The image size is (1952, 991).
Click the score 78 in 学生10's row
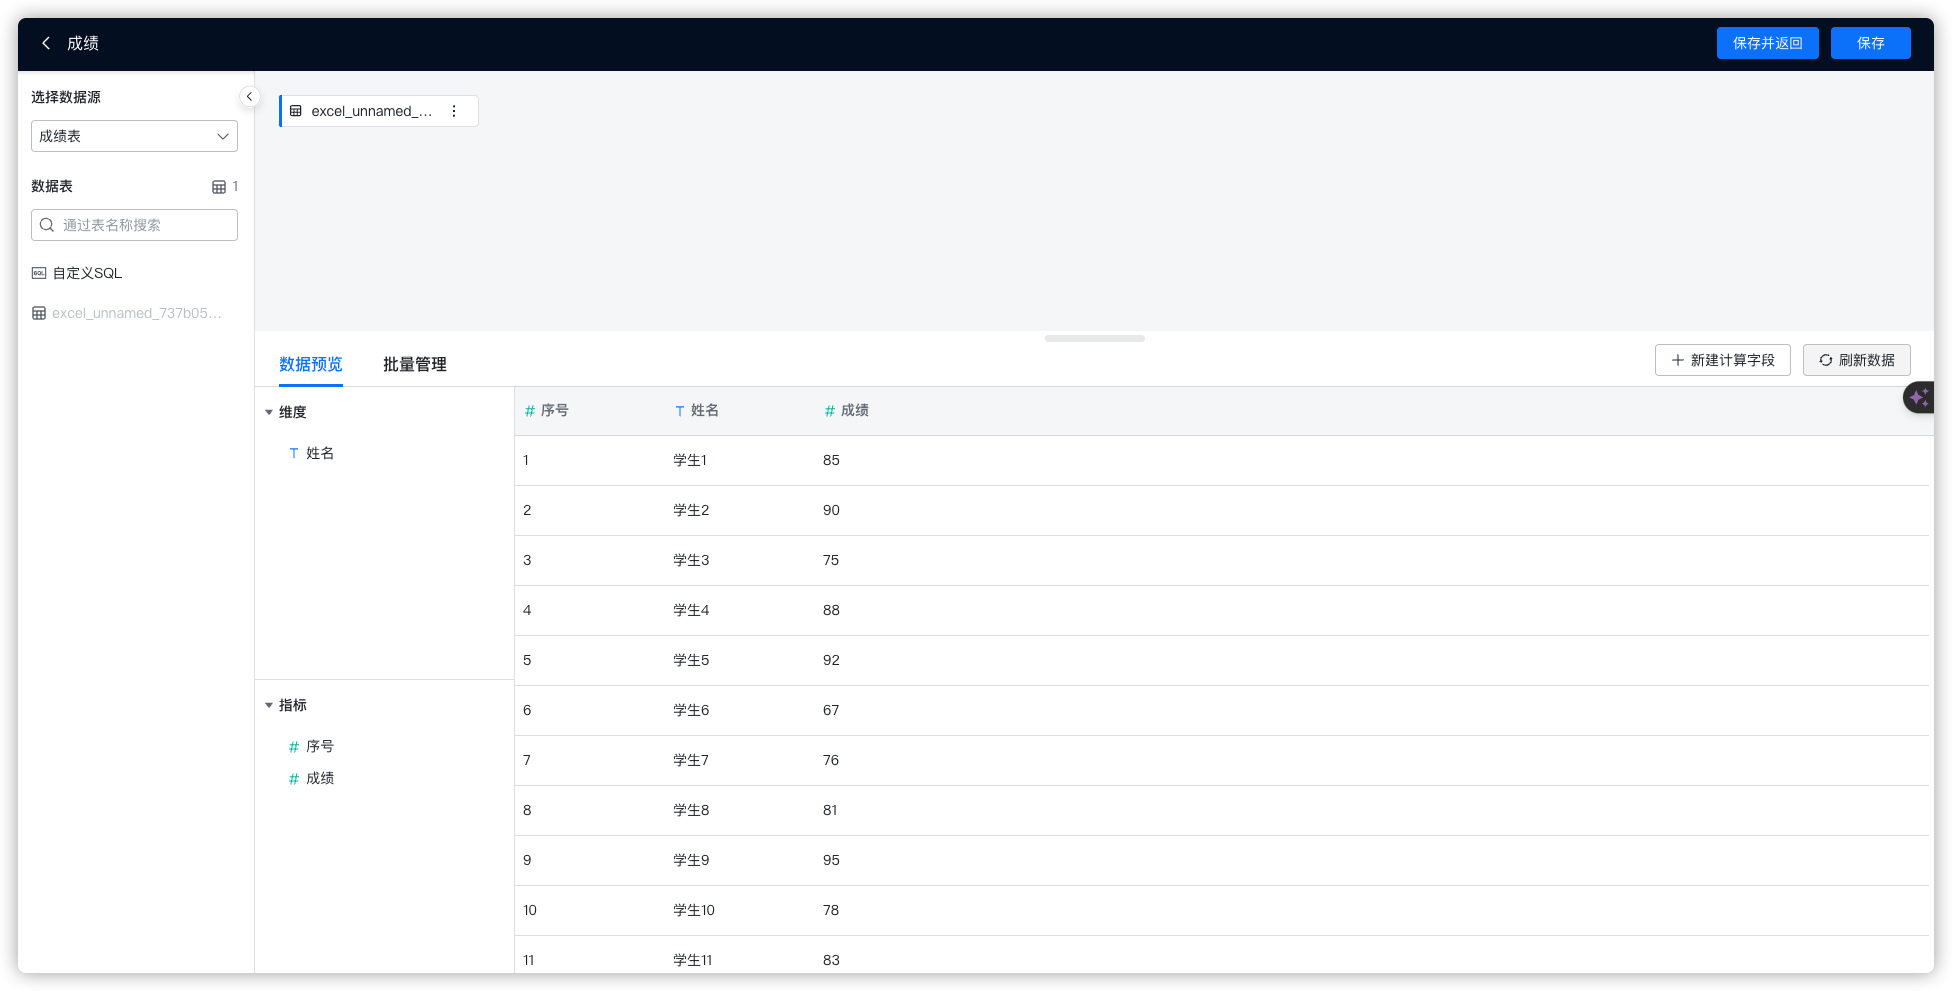(x=831, y=910)
